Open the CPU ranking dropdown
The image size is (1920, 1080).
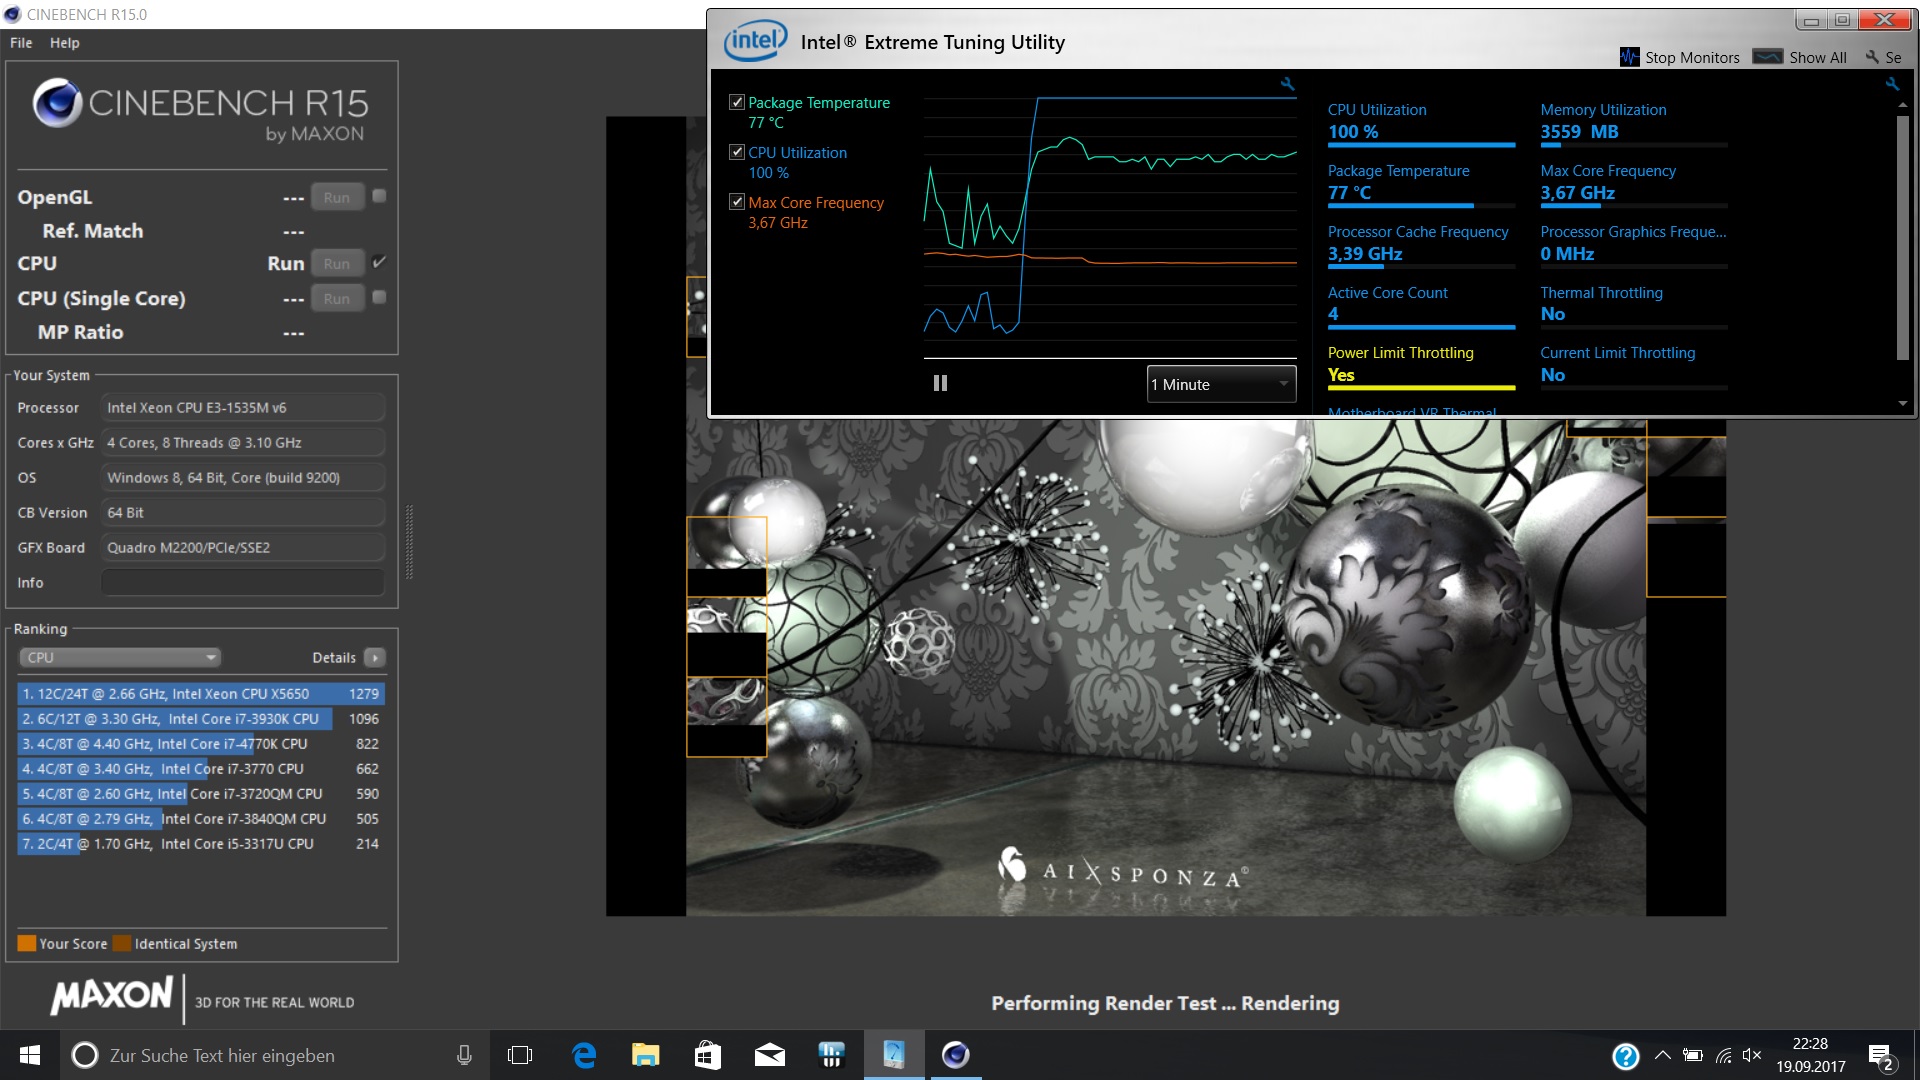click(120, 657)
